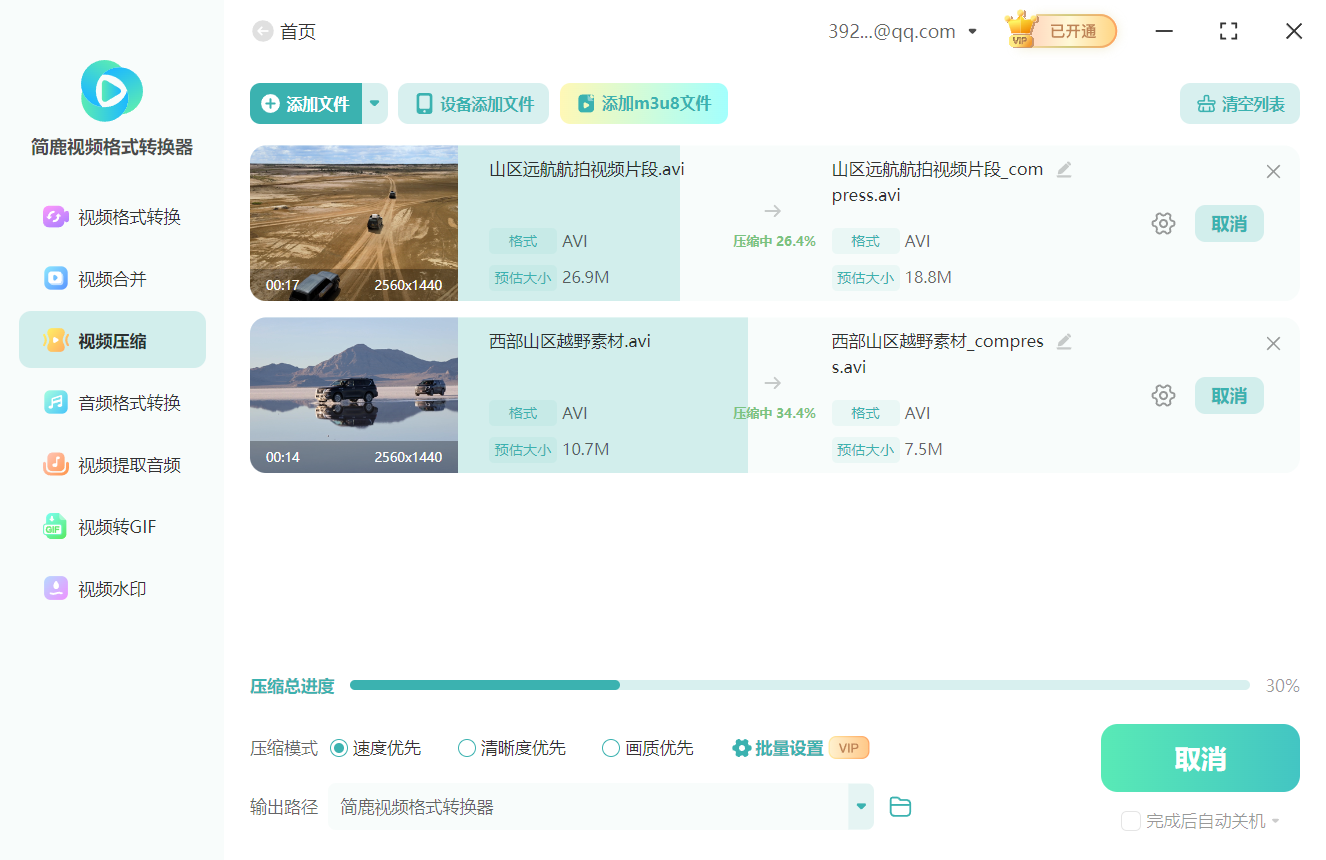Click the 压缩总进度 progress bar
The width and height of the screenshot is (1326, 860).
coord(800,685)
